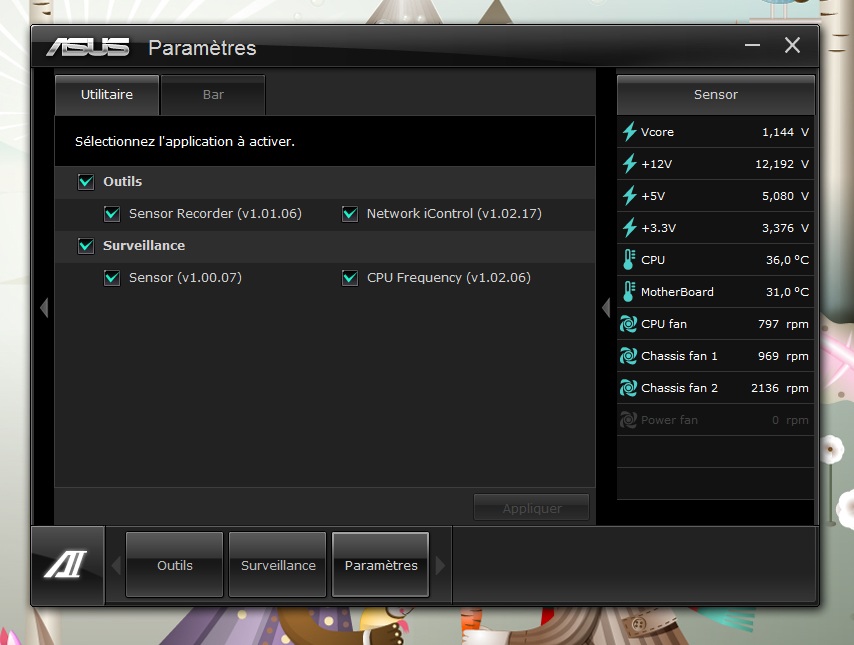Click the +12V voltage lightning icon

point(629,164)
